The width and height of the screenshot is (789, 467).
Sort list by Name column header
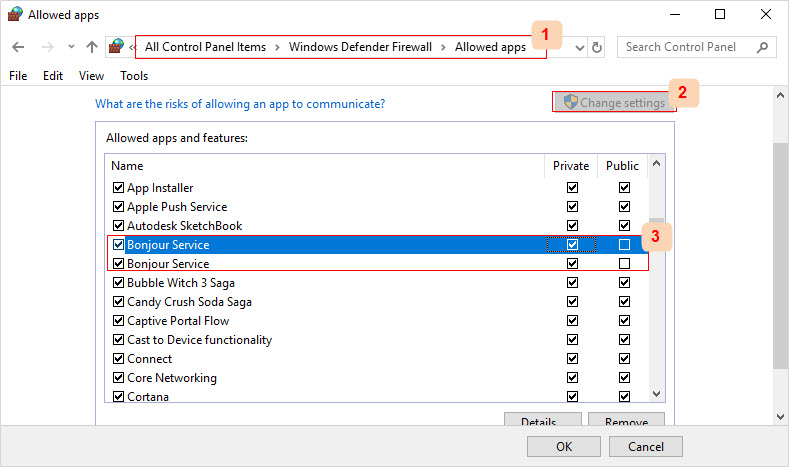click(x=127, y=166)
